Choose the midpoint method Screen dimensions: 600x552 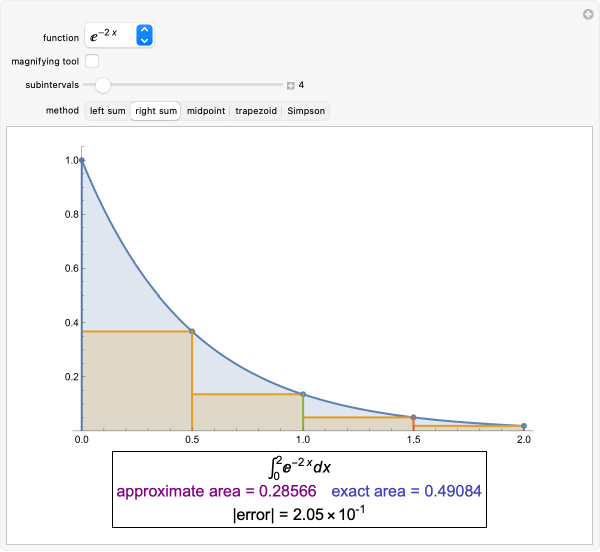tap(206, 111)
